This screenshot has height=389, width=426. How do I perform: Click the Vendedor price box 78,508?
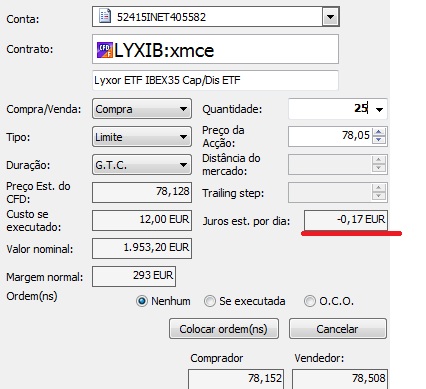340,379
